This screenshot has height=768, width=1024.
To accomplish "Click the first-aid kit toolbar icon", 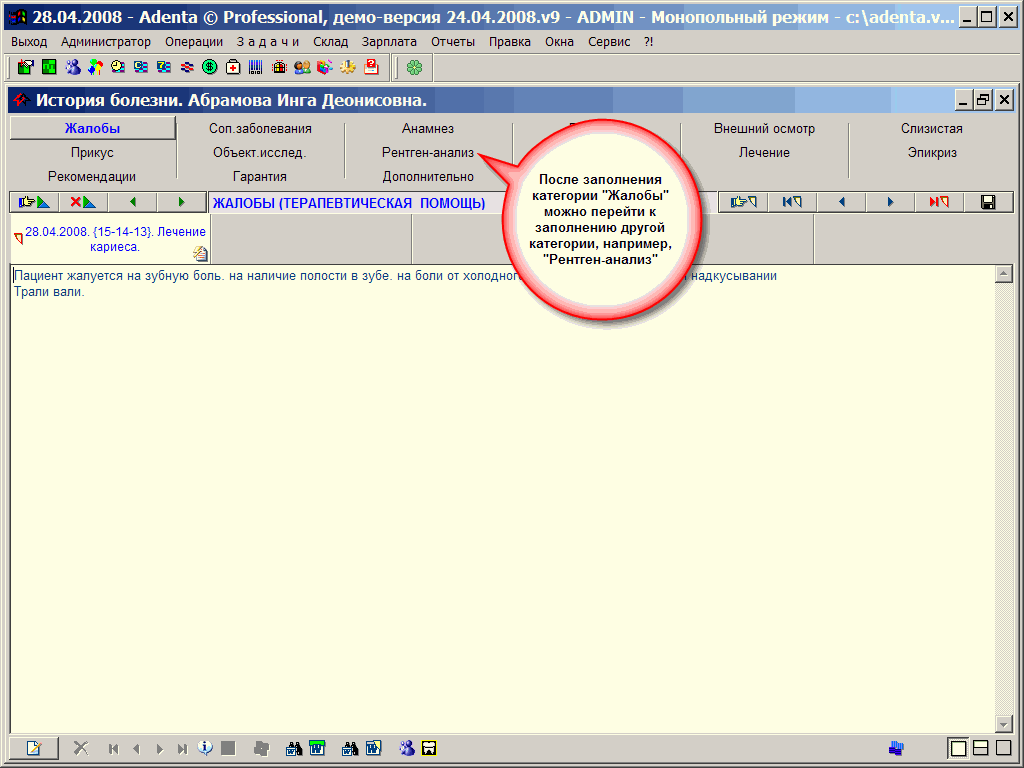I will point(233,67).
